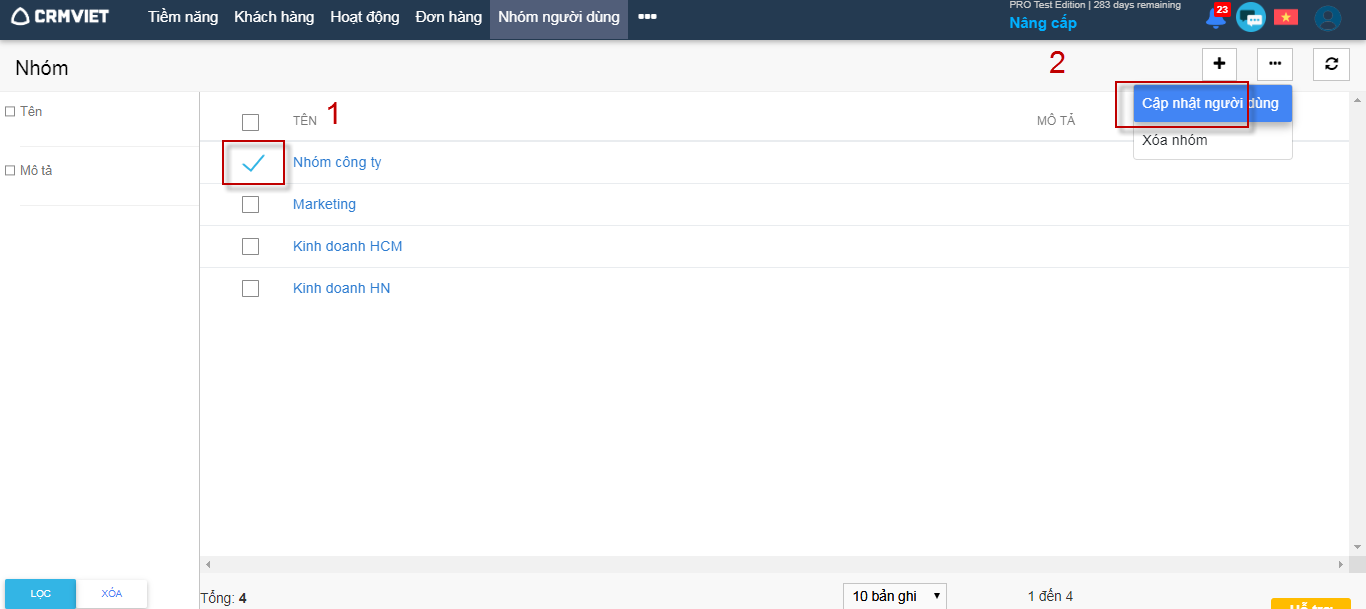Enable the Tên filter checkbox
This screenshot has width=1366, height=609.
10,112
